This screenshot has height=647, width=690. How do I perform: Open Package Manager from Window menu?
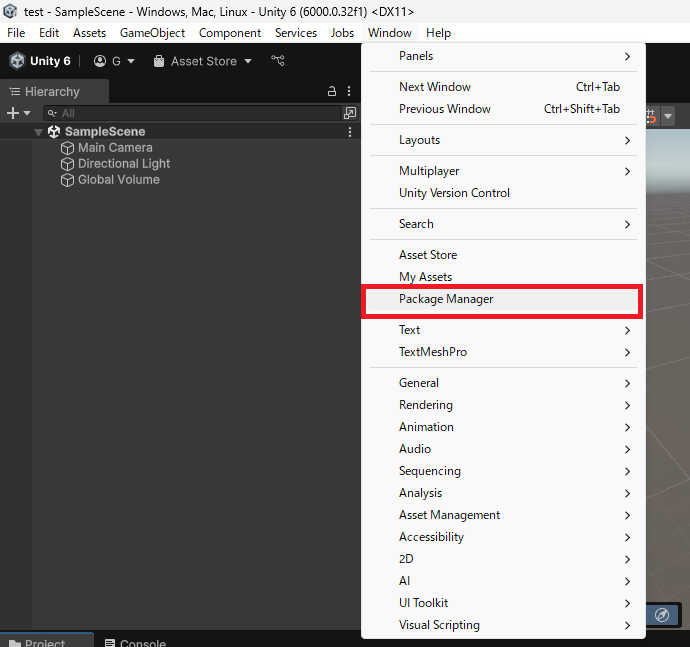[502, 299]
